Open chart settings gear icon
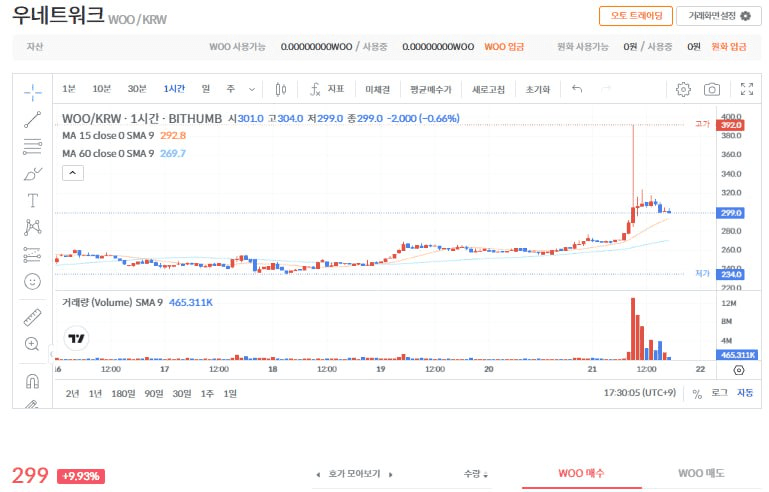769x492 pixels. [x=683, y=89]
